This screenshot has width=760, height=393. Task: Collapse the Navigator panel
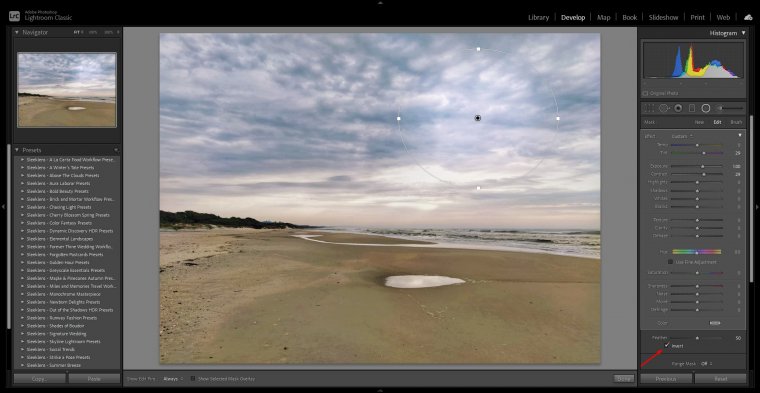point(16,32)
